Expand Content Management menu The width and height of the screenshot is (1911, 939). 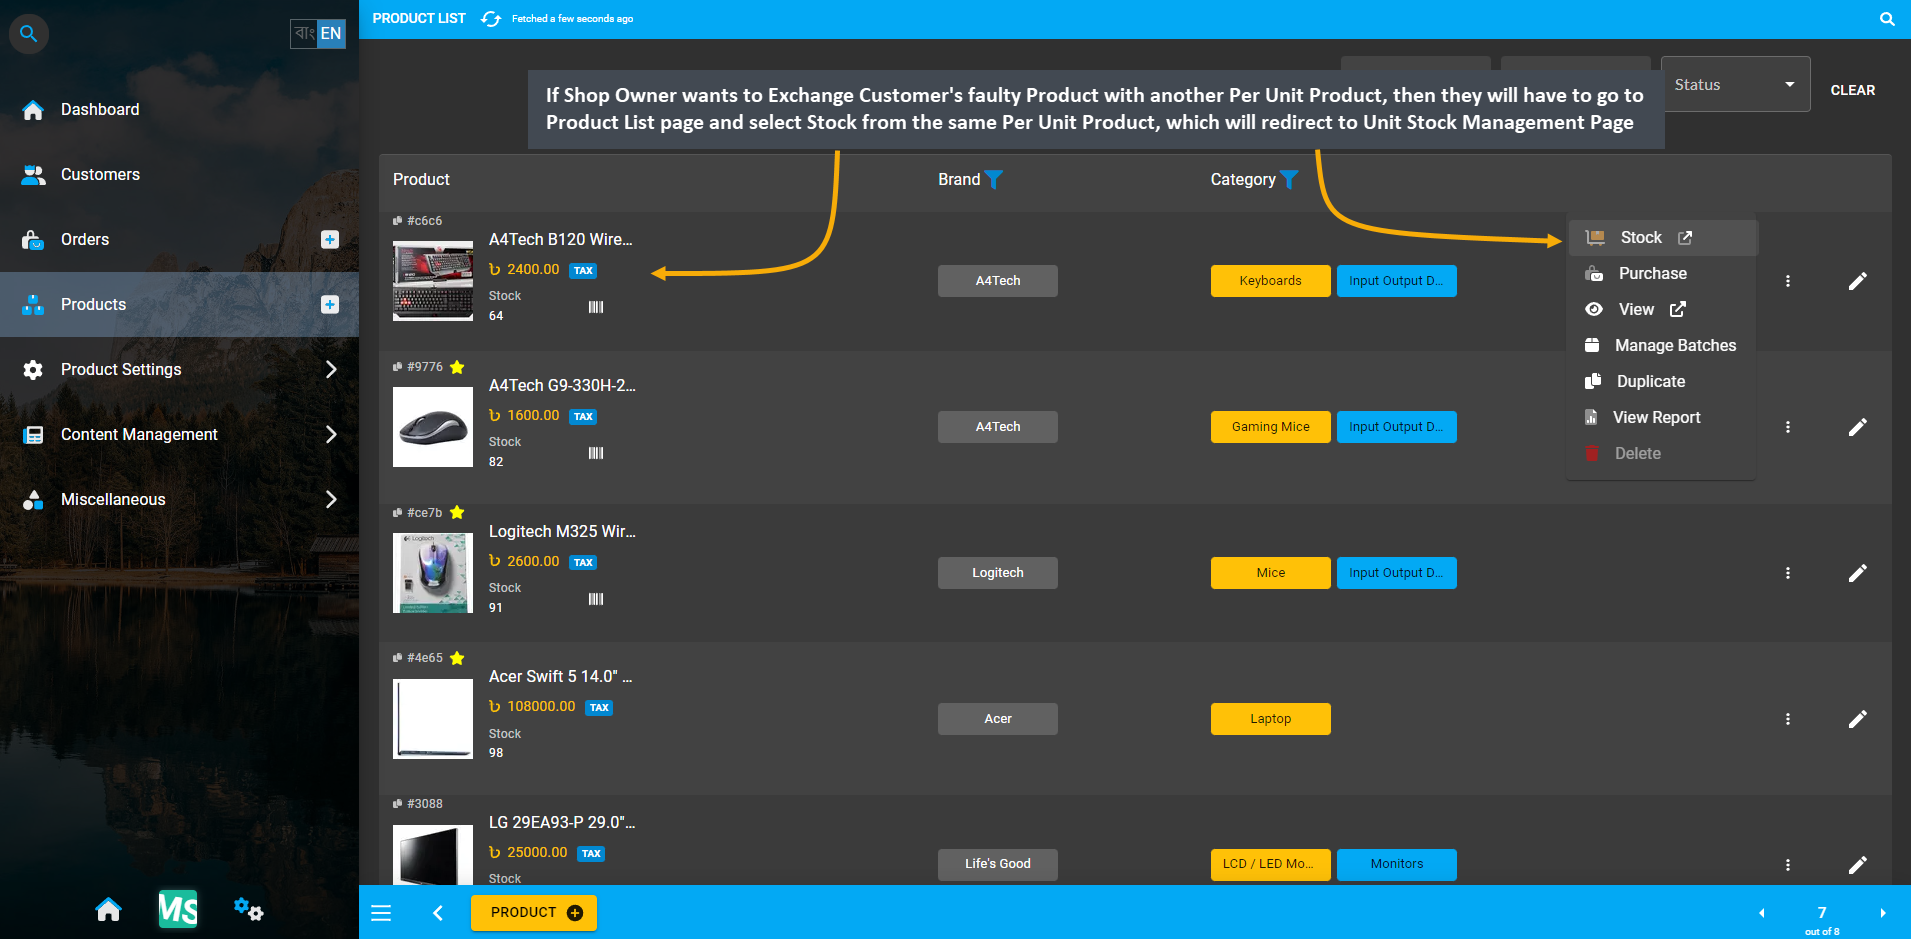(x=180, y=435)
